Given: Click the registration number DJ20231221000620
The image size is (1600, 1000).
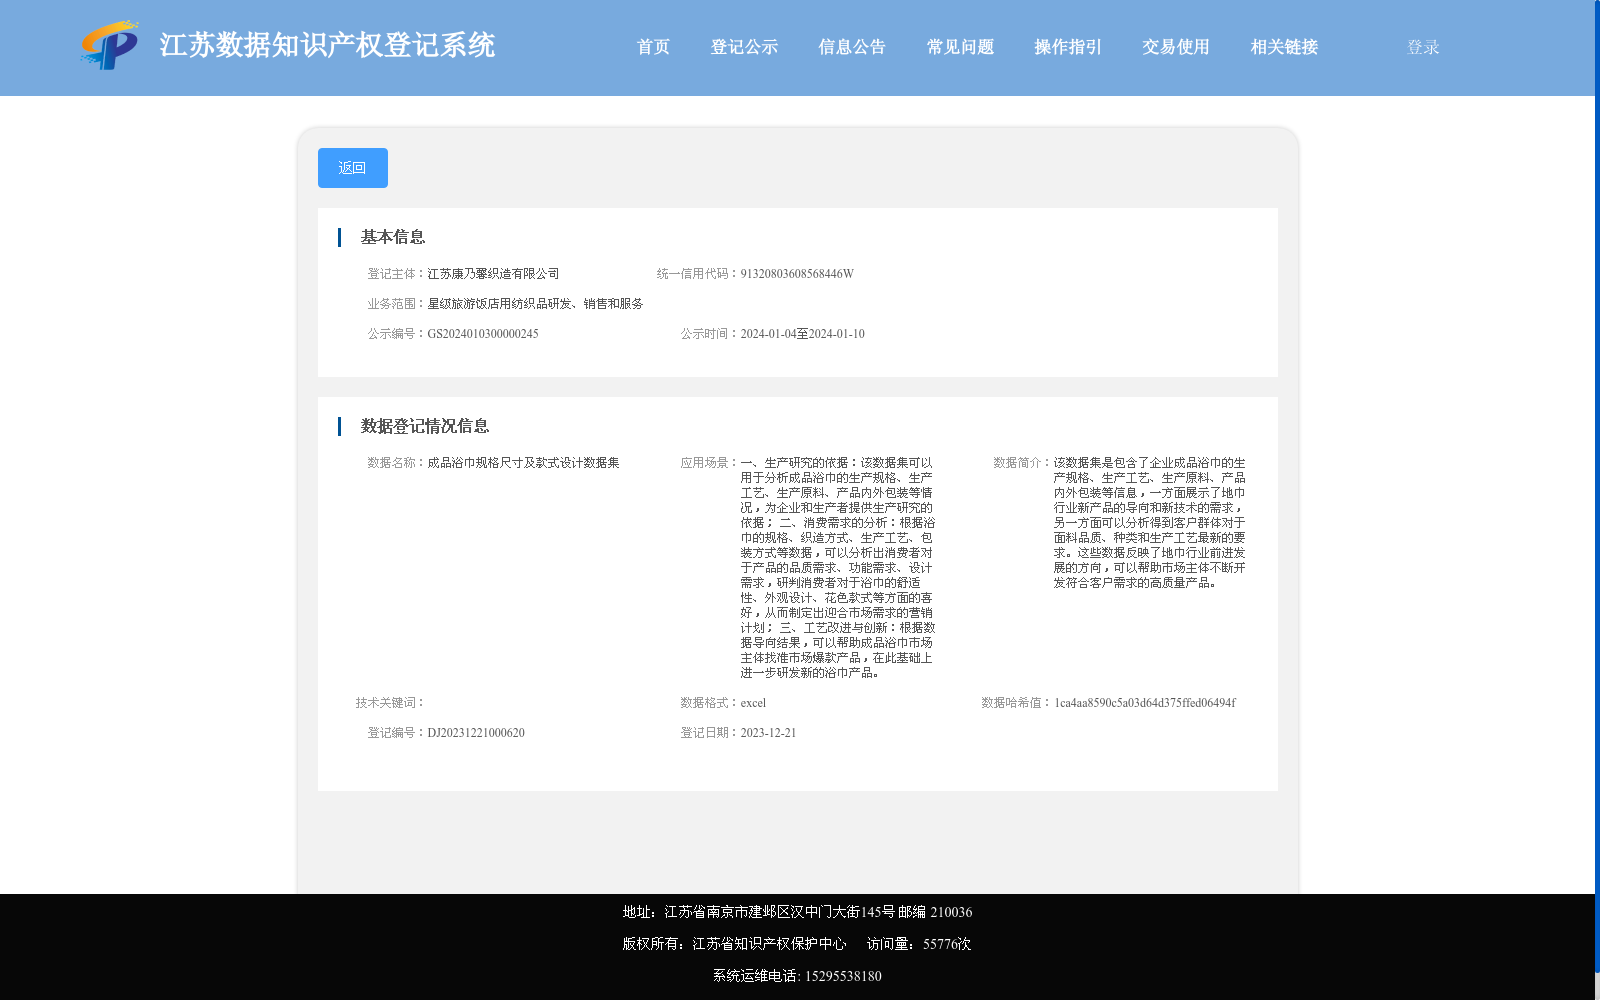Looking at the screenshot, I should coord(476,733).
